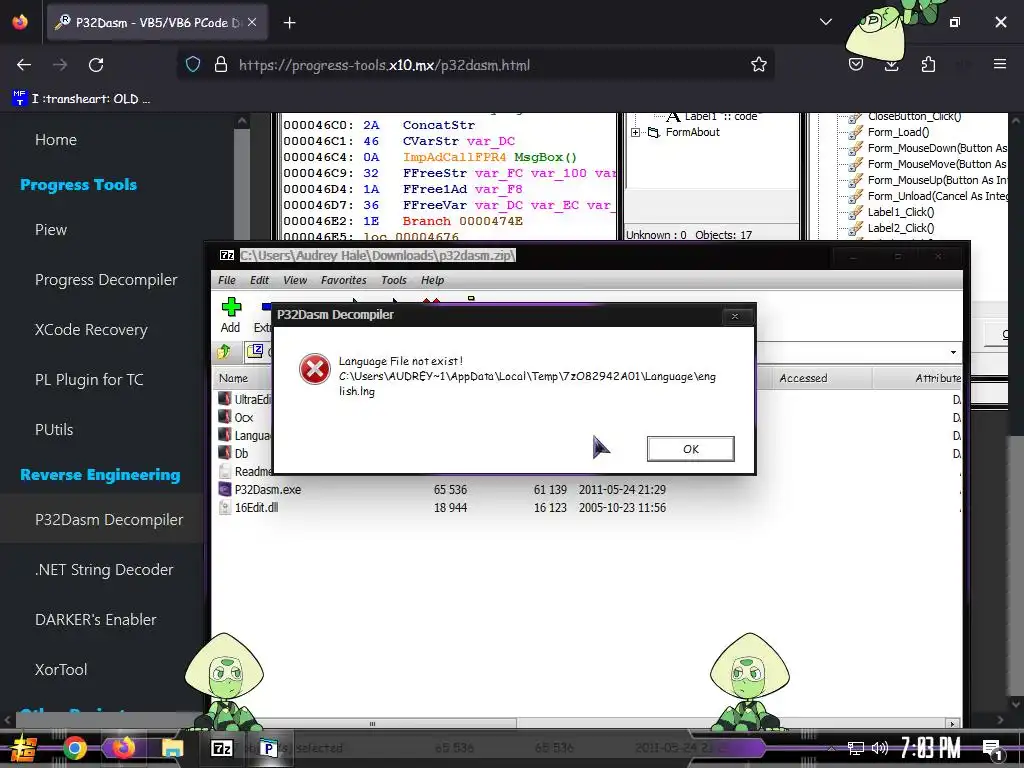Click OK in the P32Dasm error dialog

(x=690, y=449)
